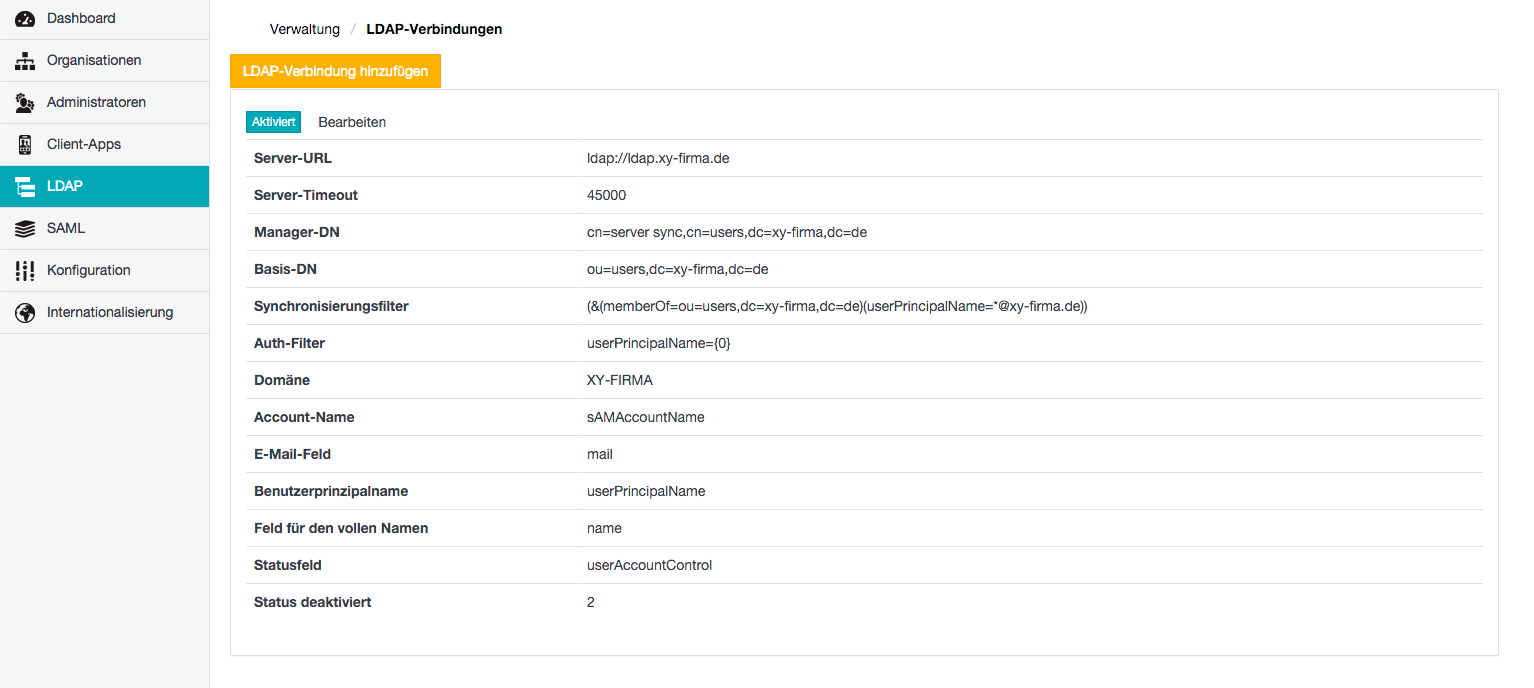Click the LDAP-Verbindungen breadcrumb
Viewport: 1534px width, 688px height.
pos(434,29)
